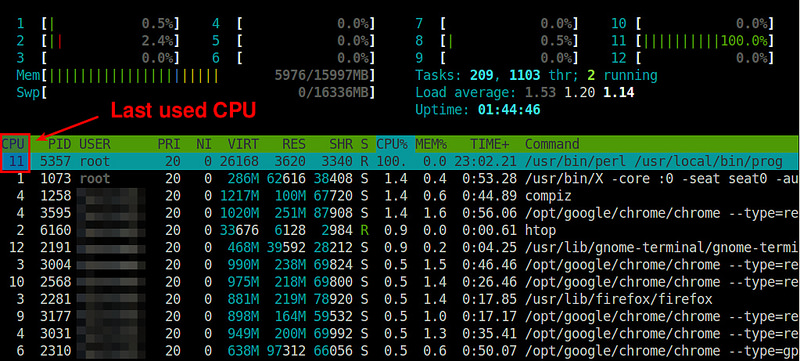Click the CPU 10 meter
This screenshot has height=361, width=800.
tap(691, 23)
